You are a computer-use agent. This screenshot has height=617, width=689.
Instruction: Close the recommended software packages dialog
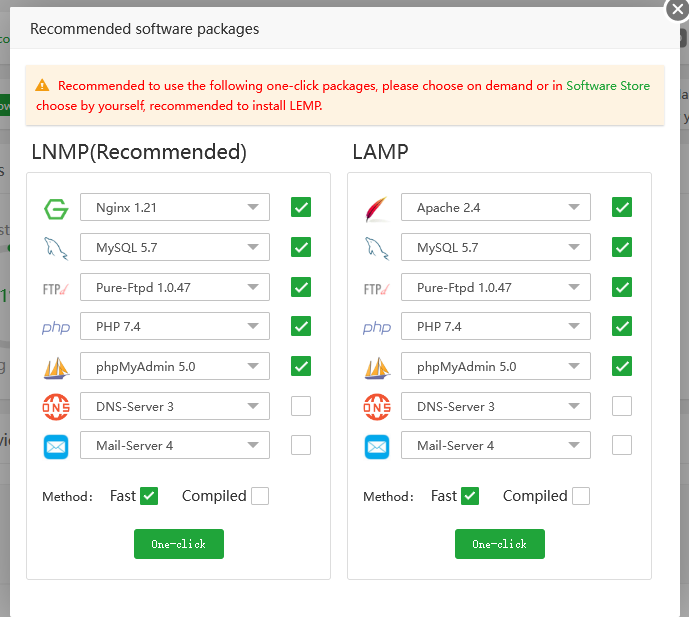[677, 9]
